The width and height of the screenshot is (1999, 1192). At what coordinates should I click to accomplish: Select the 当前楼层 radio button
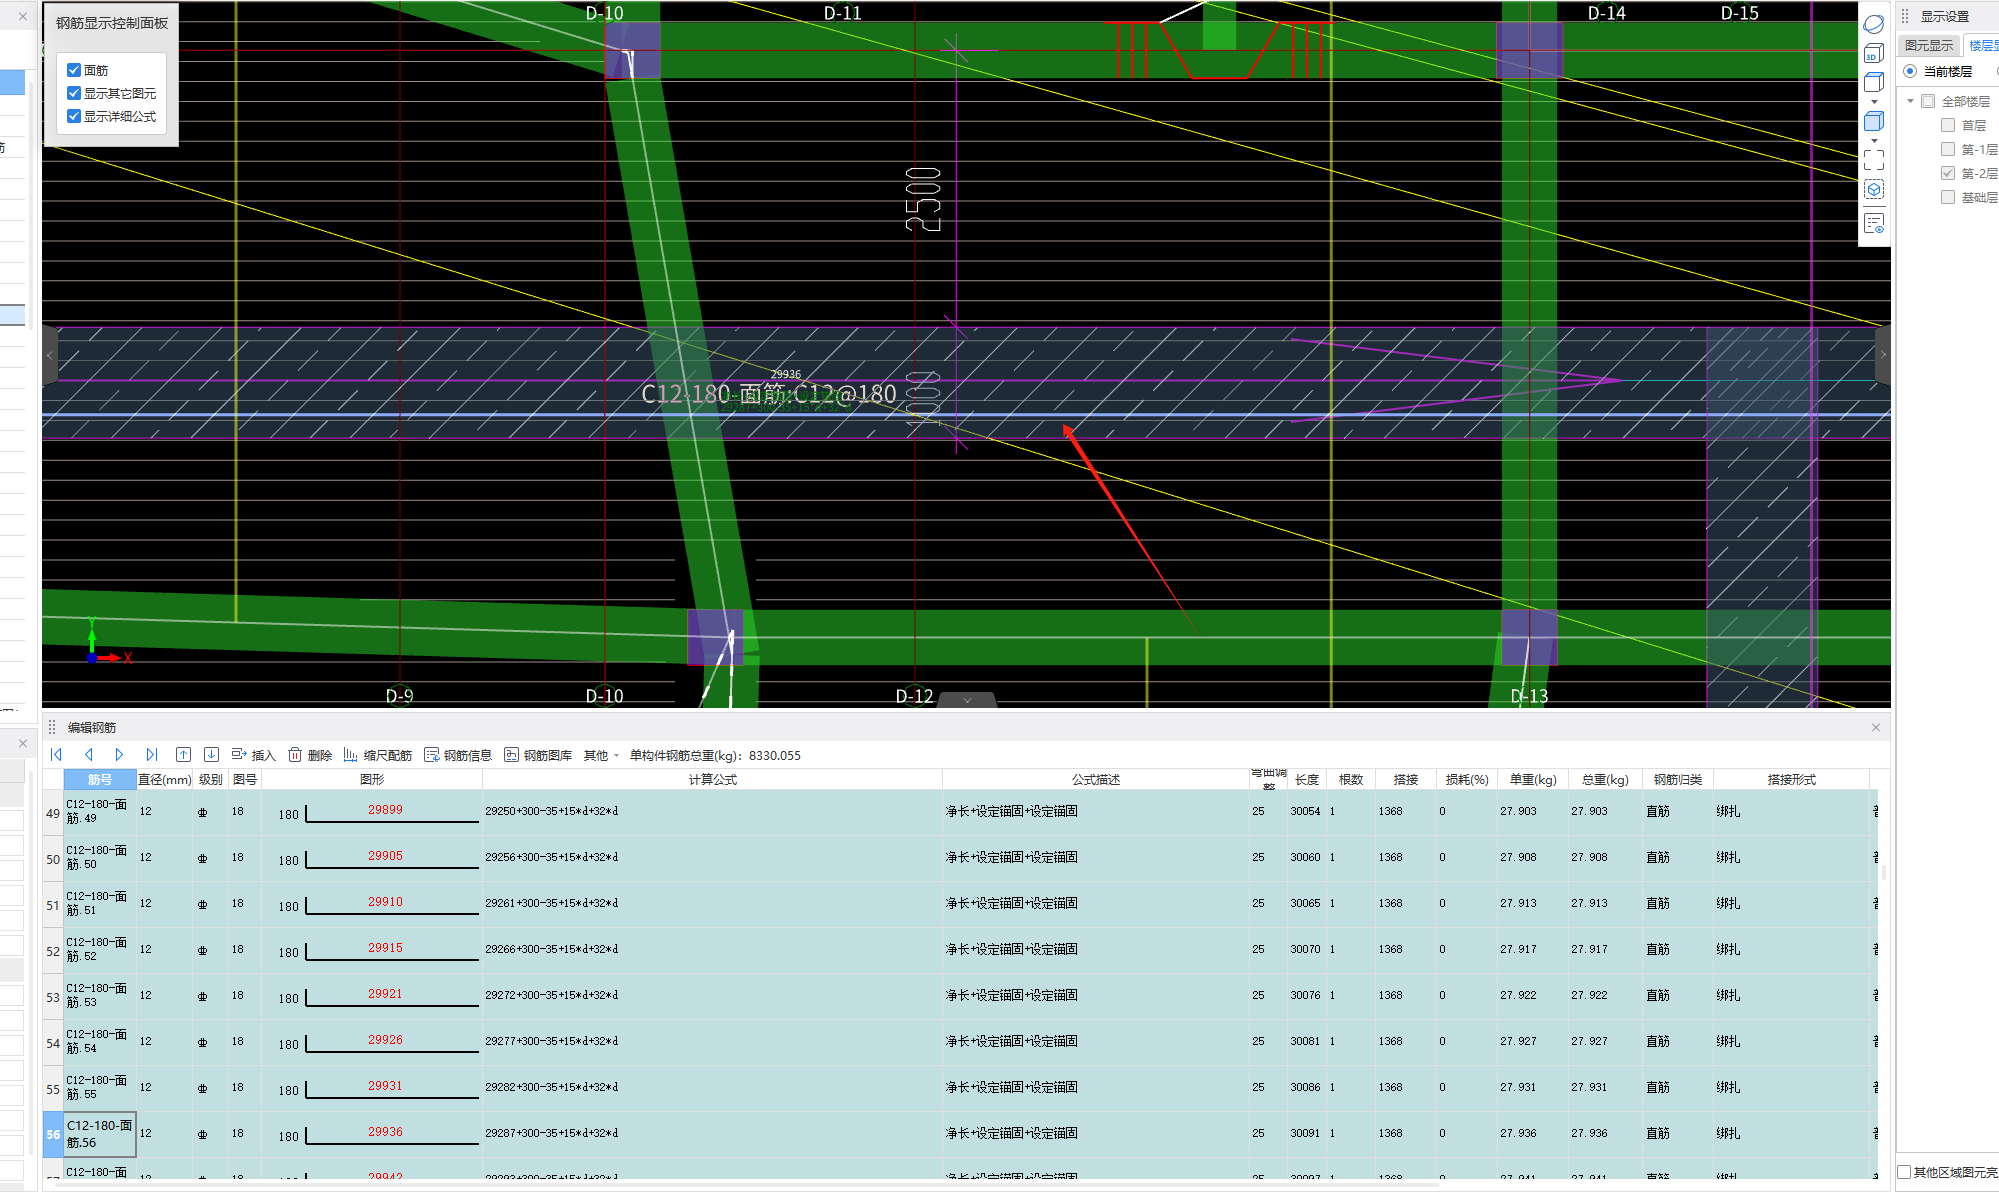(x=1910, y=71)
